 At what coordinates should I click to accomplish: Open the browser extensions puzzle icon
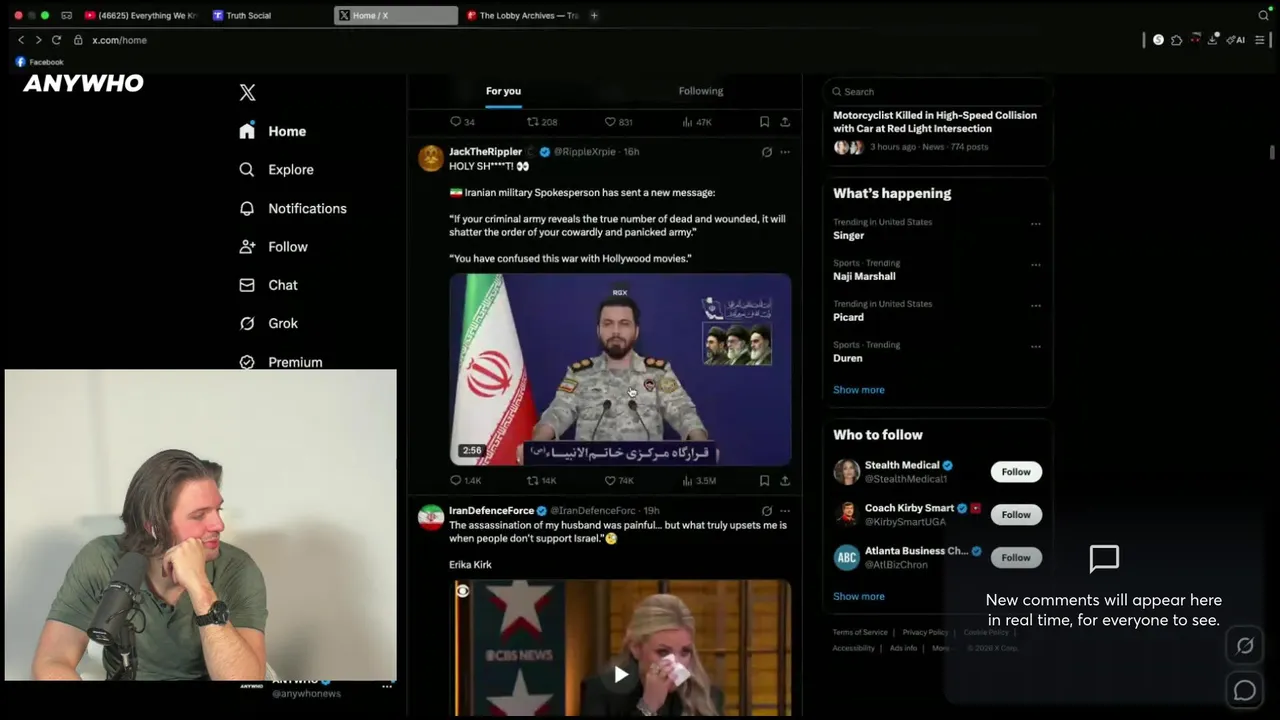click(1176, 40)
